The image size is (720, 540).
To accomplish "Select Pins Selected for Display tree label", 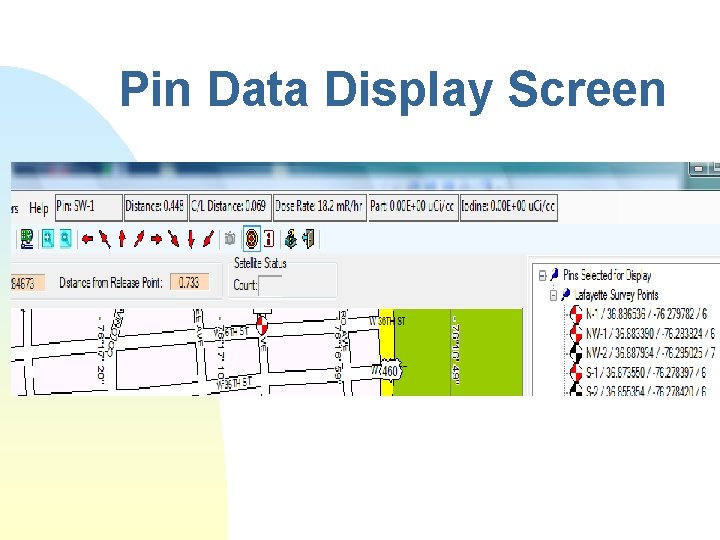I will point(608,276).
